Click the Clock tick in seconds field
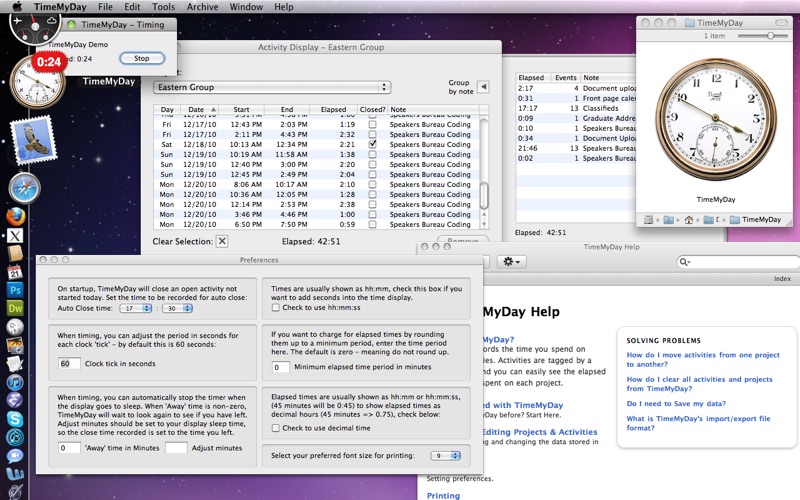This screenshot has width=800, height=500. (69, 364)
